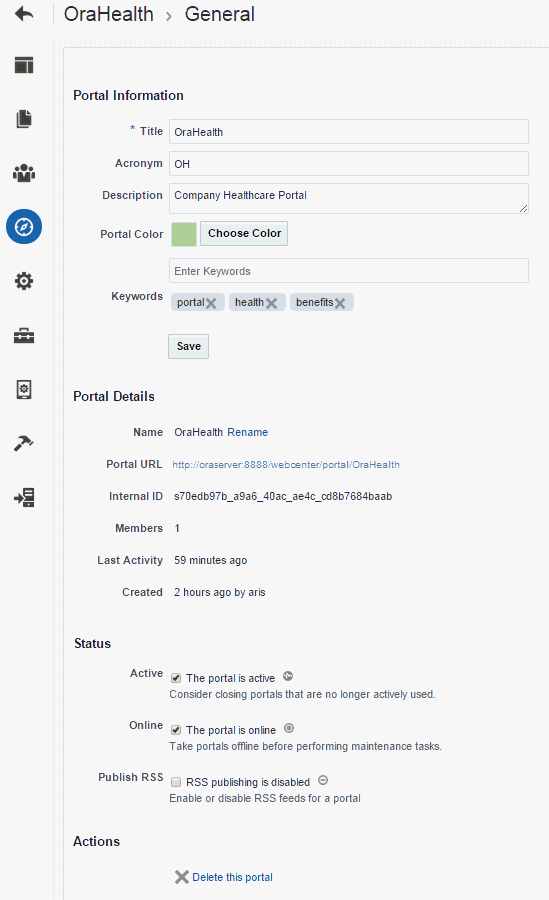Click the Enter Keywords input field
This screenshot has height=900, width=549.
349,271
